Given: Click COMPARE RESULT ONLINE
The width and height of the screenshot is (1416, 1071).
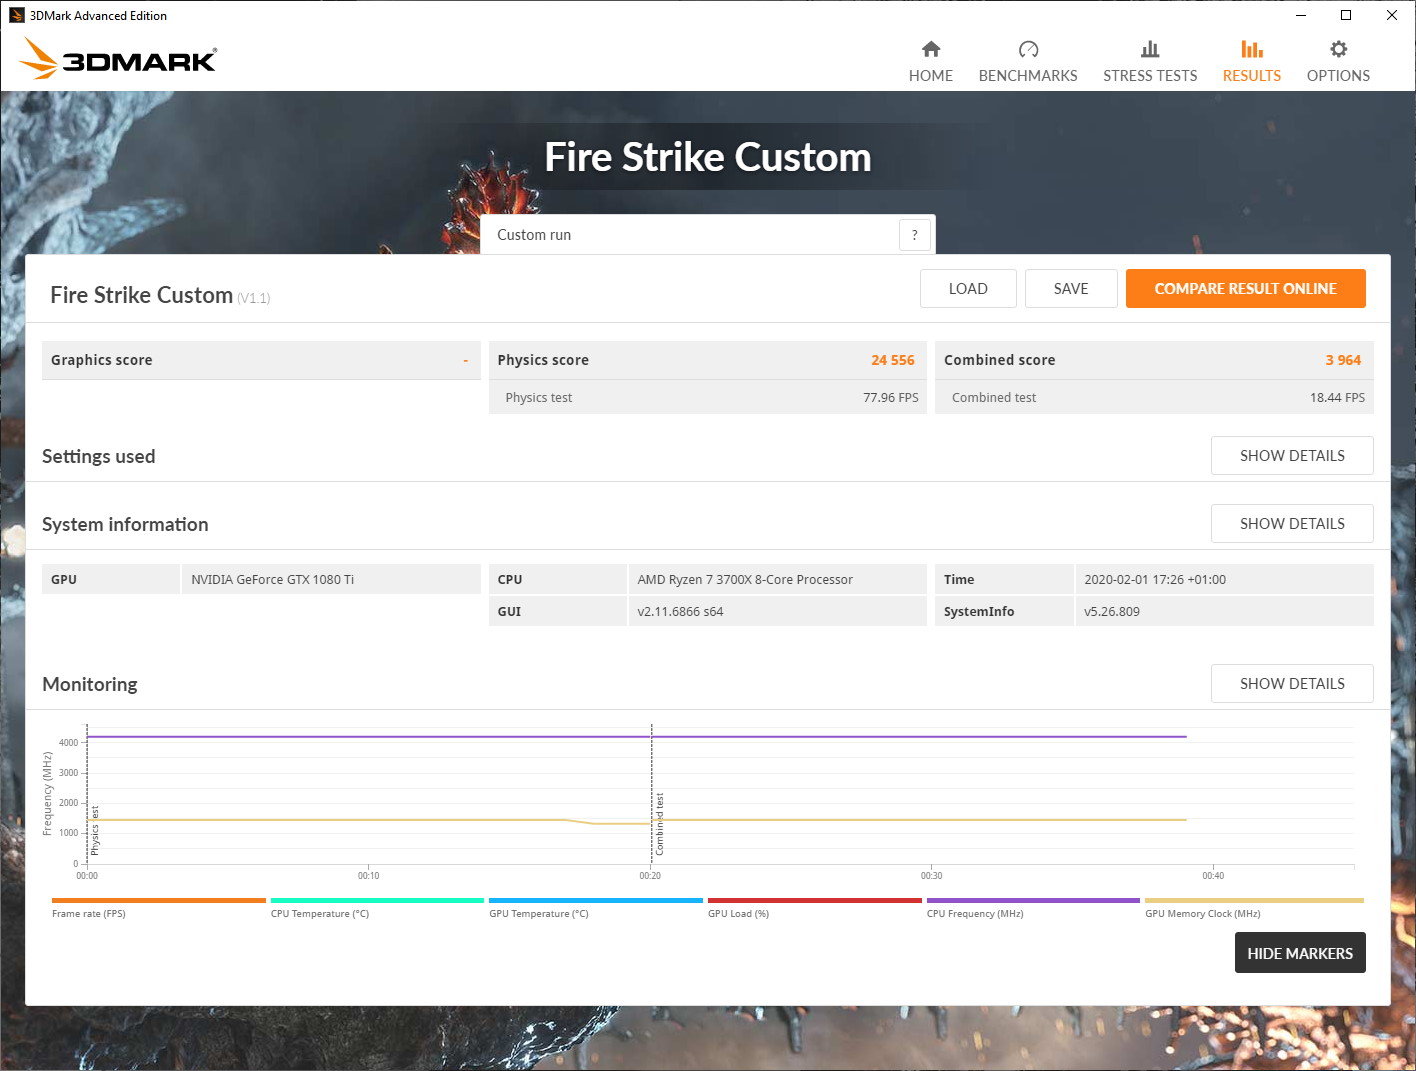Looking at the screenshot, I should (x=1245, y=289).
